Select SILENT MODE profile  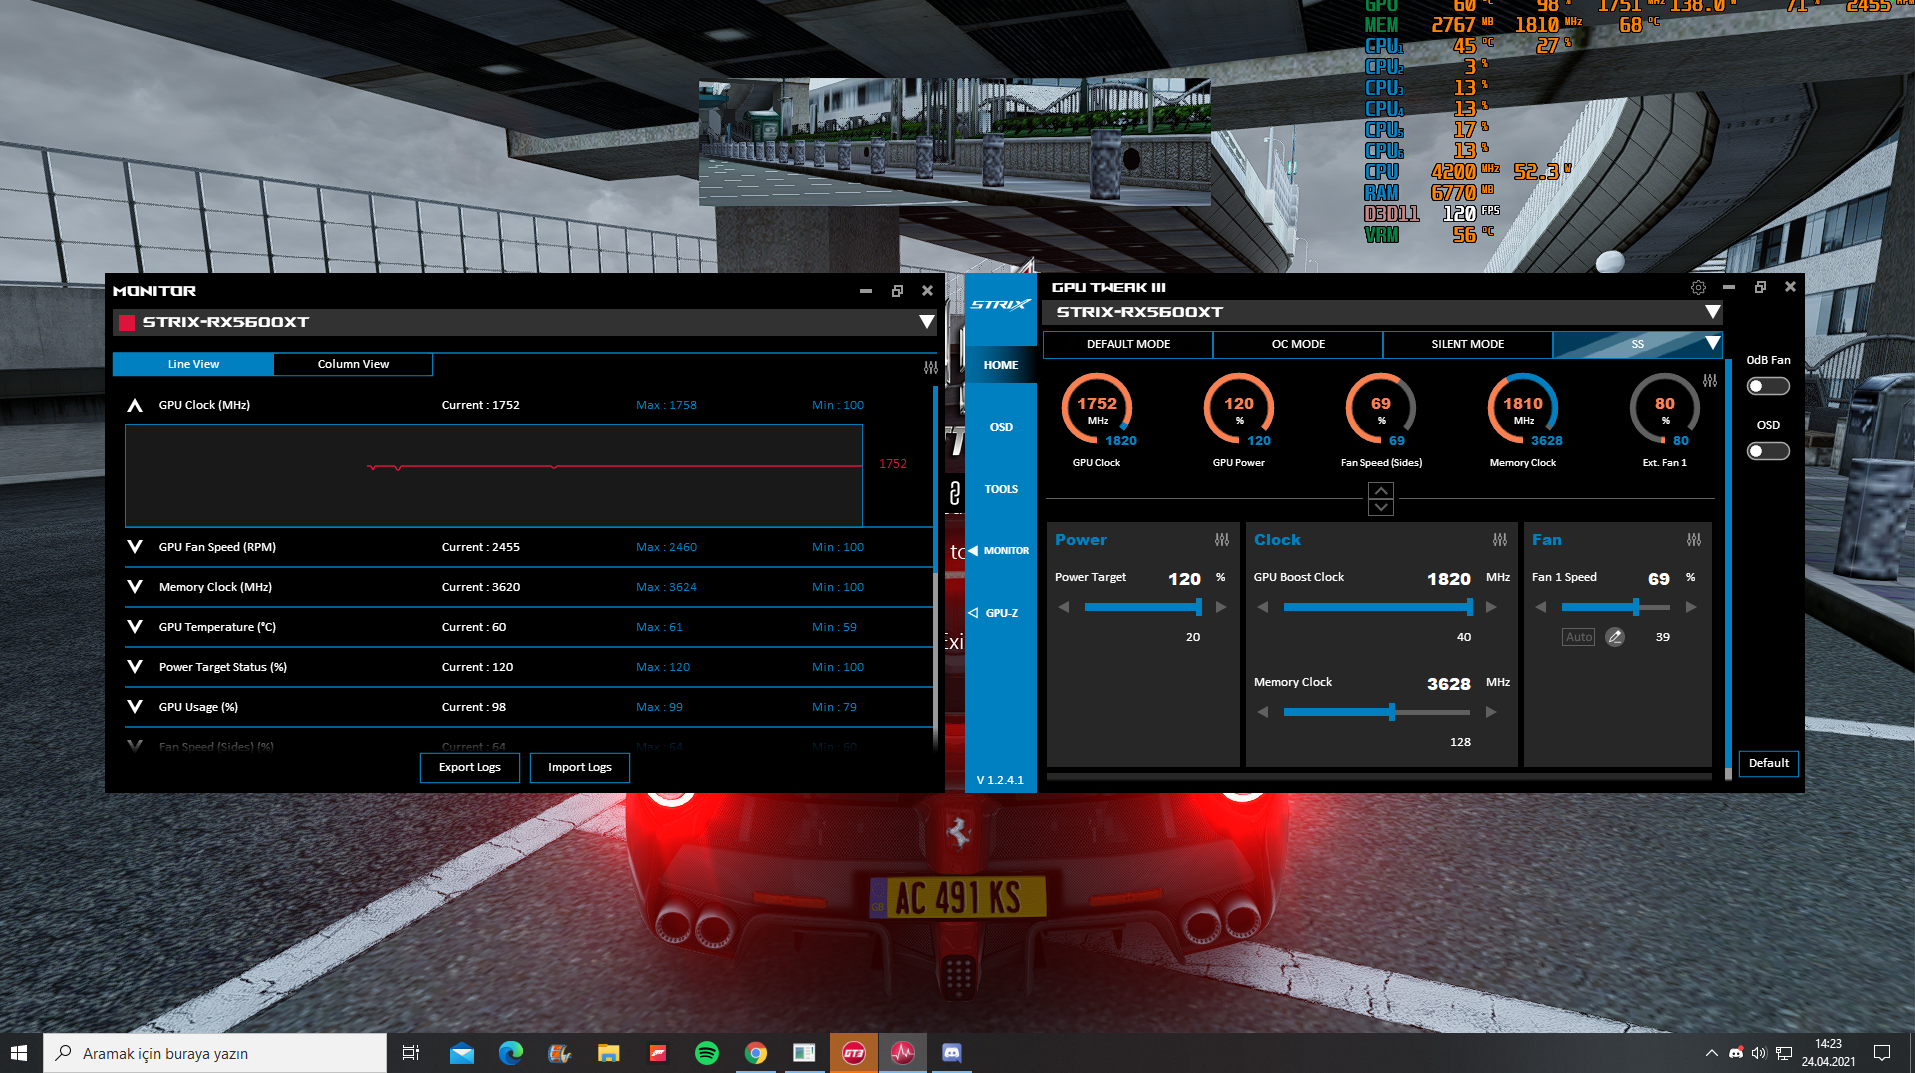(x=1468, y=344)
